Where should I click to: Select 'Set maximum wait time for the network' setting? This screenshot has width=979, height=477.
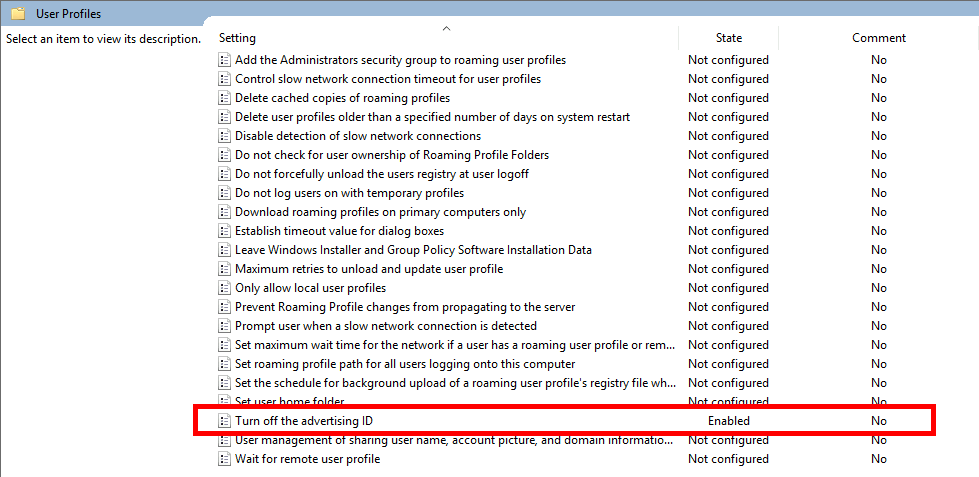pyautogui.click(x=455, y=345)
